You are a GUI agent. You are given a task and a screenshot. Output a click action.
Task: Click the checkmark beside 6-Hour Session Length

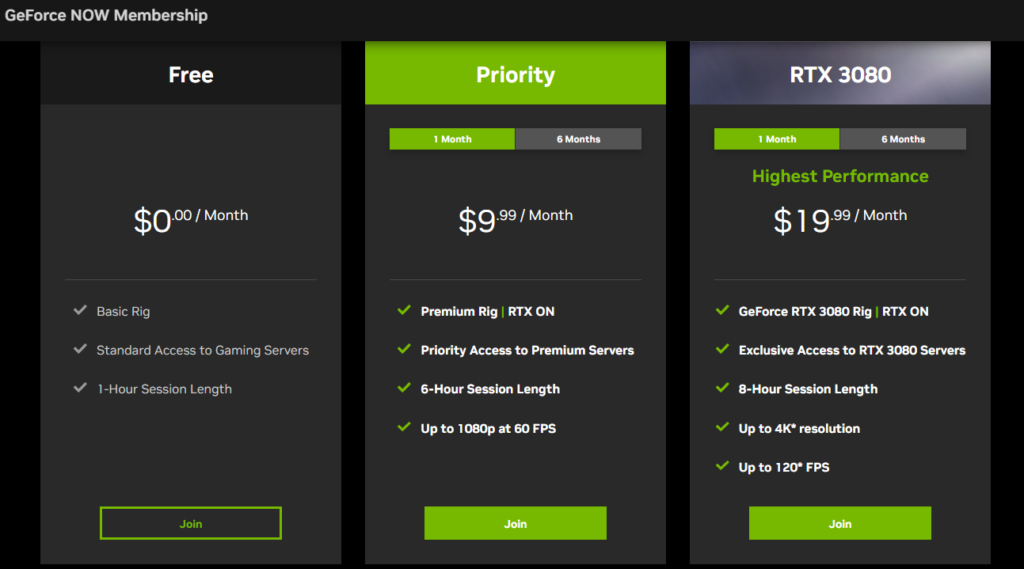(404, 388)
